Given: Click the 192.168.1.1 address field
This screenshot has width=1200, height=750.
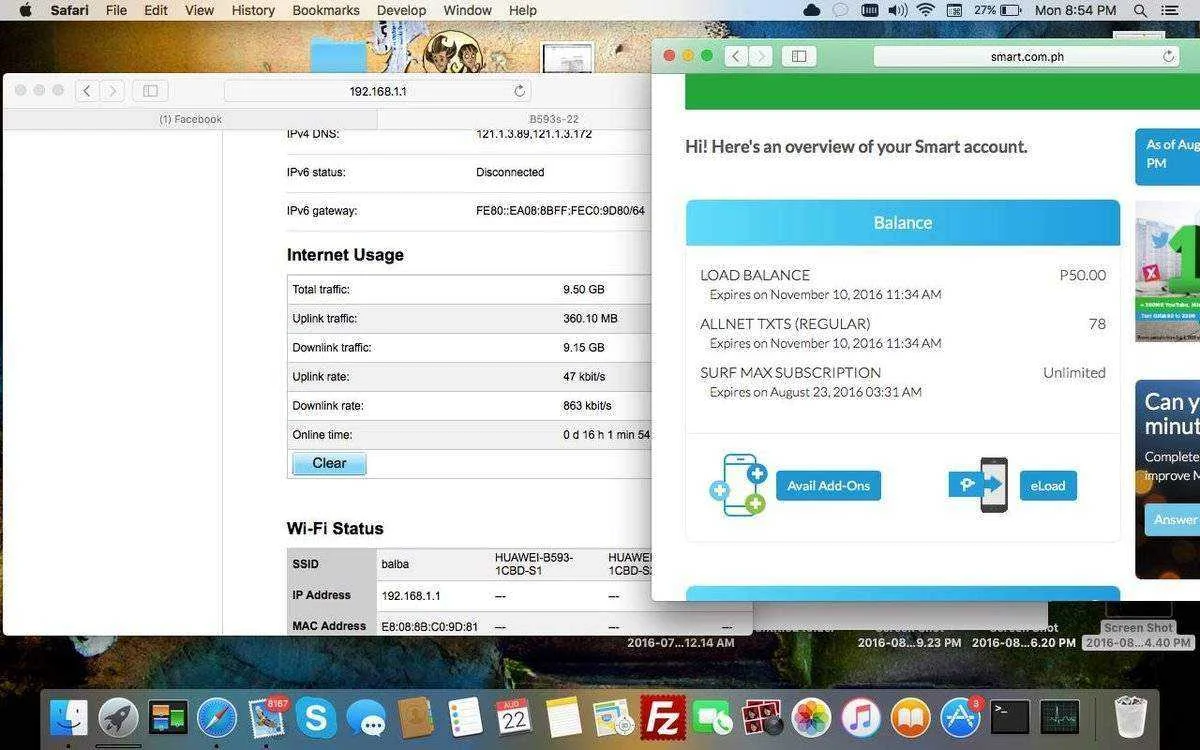Looking at the screenshot, I should point(378,91).
